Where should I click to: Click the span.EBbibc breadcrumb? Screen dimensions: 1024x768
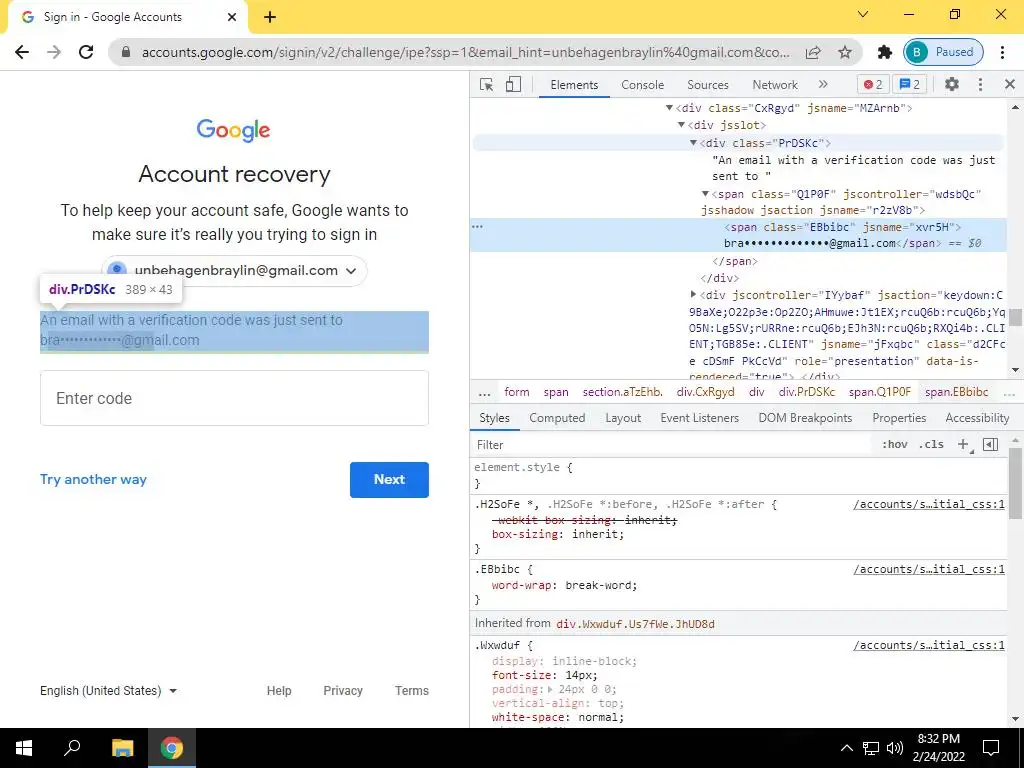(956, 392)
